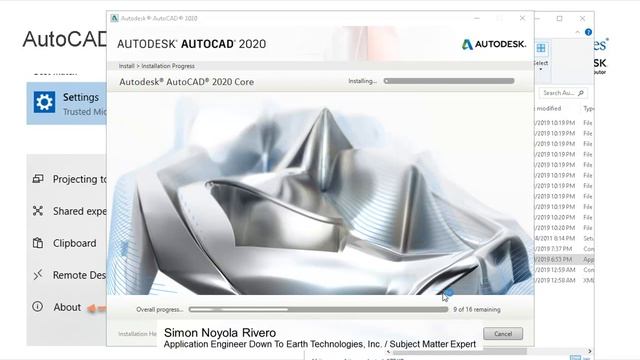The image size is (640, 360).
Task: Click the 'Installation Progress' breadcrumb text
Action: [168, 66]
